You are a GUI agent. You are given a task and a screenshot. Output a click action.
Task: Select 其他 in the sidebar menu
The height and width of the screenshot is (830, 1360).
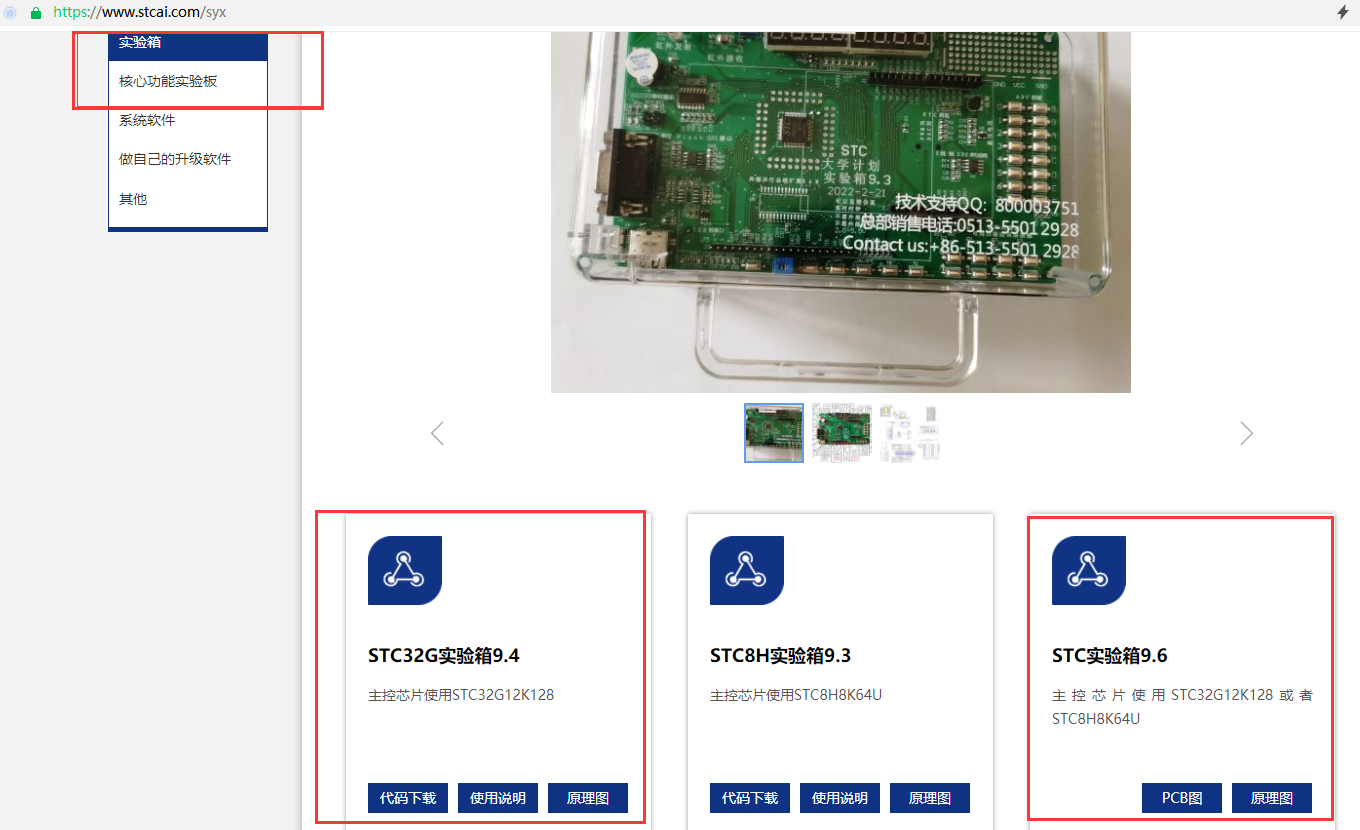(188, 199)
